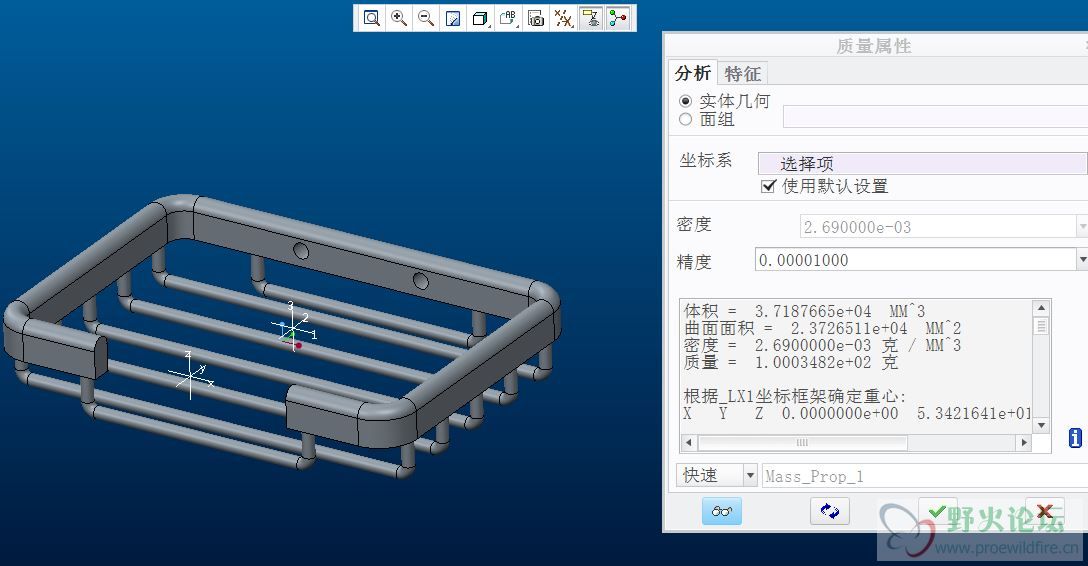Open the display style cube icon
The image size is (1088, 566).
[x=480, y=18]
